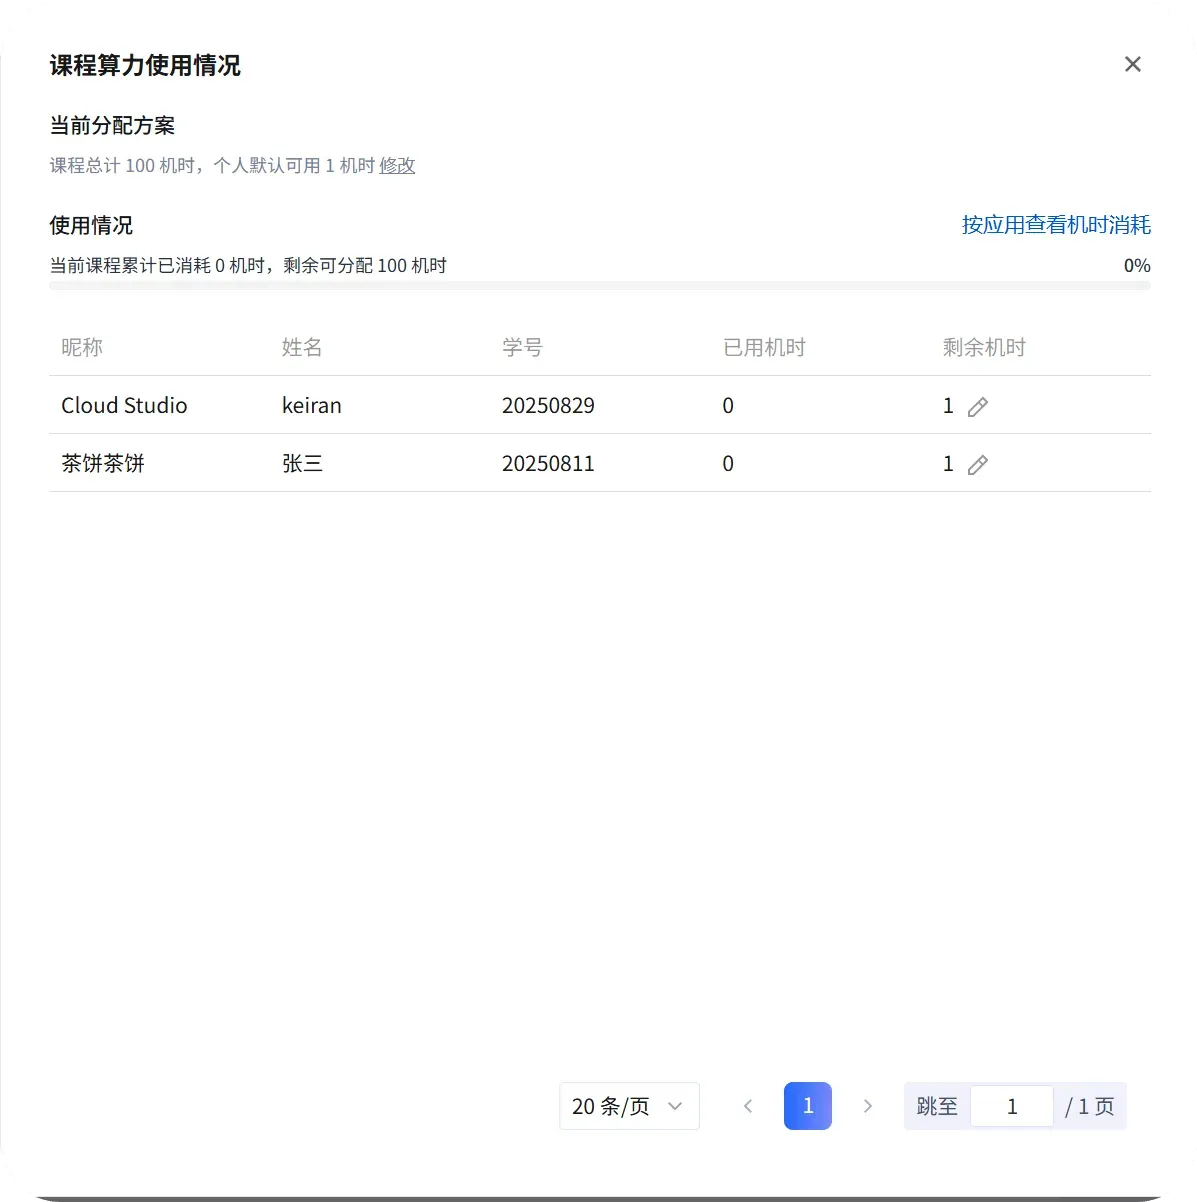Edit remaining hours for 张三
1197x1202 pixels.
tap(978, 464)
